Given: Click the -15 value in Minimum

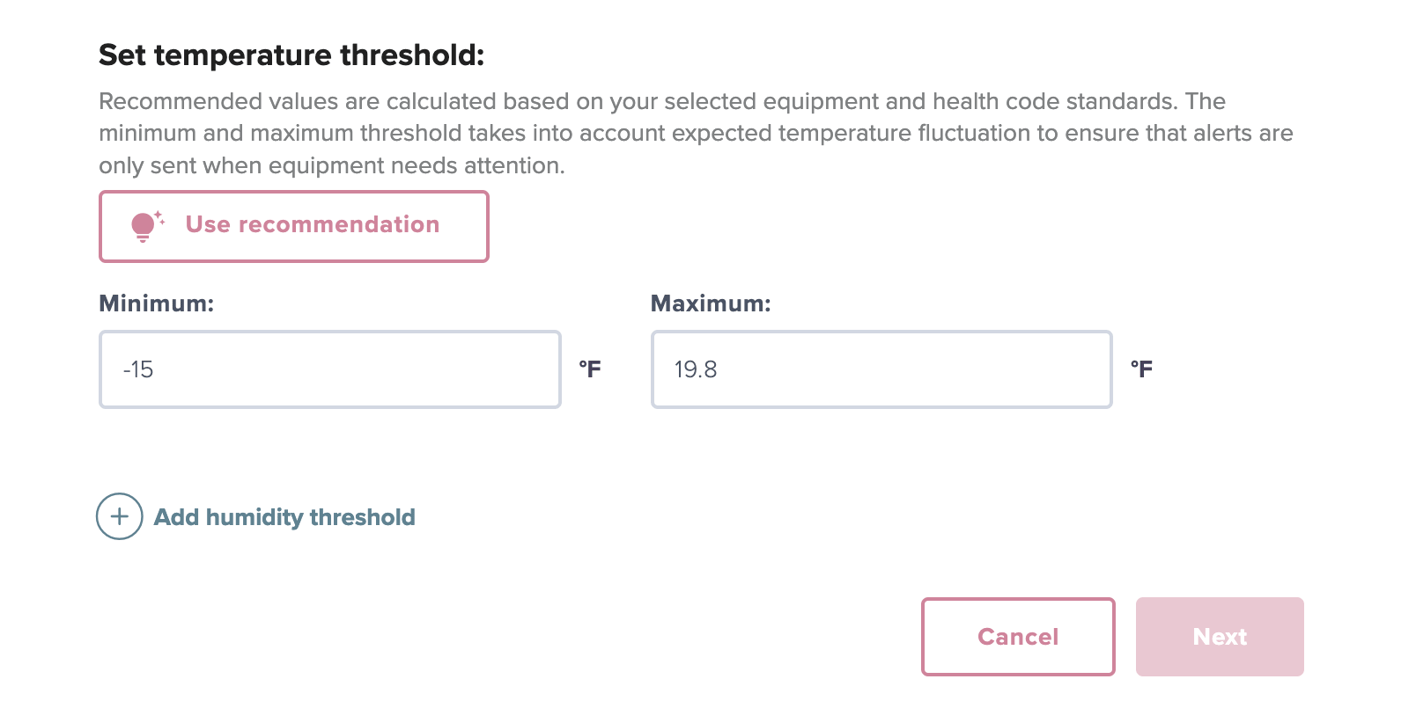Looking at the screenshot, I should tap(138, 370).
